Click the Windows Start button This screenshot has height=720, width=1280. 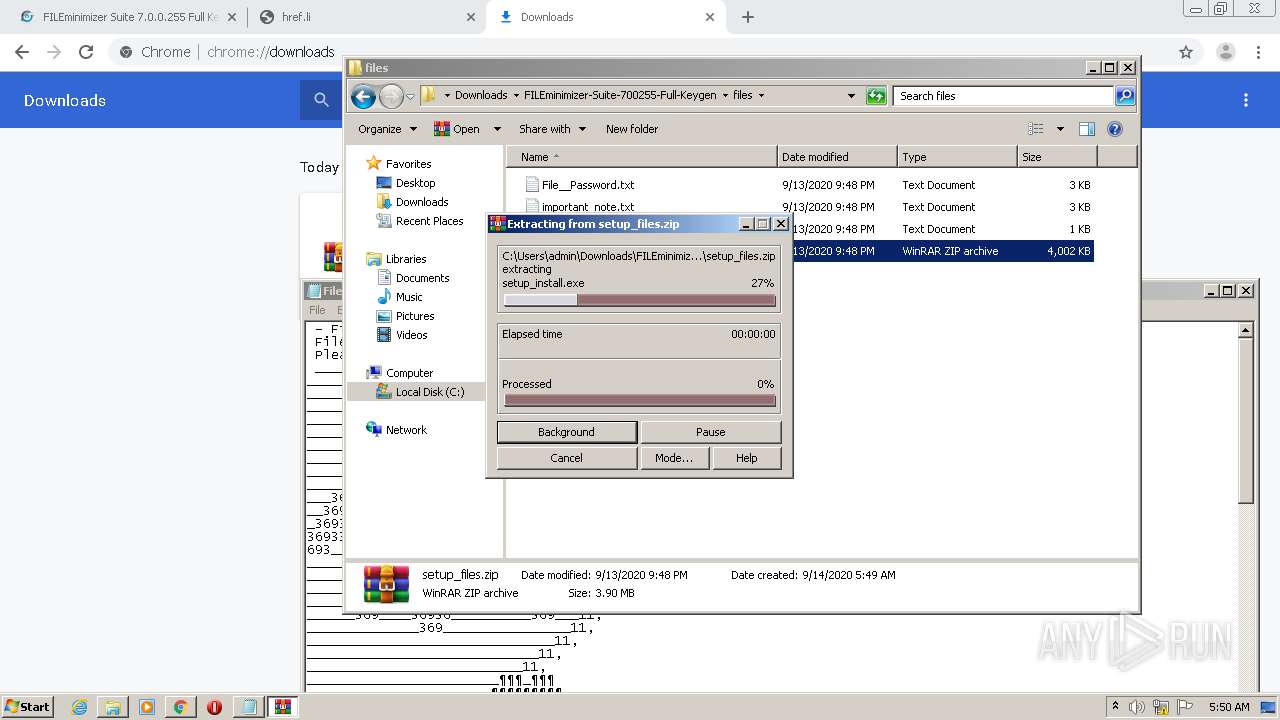point(28,706)
